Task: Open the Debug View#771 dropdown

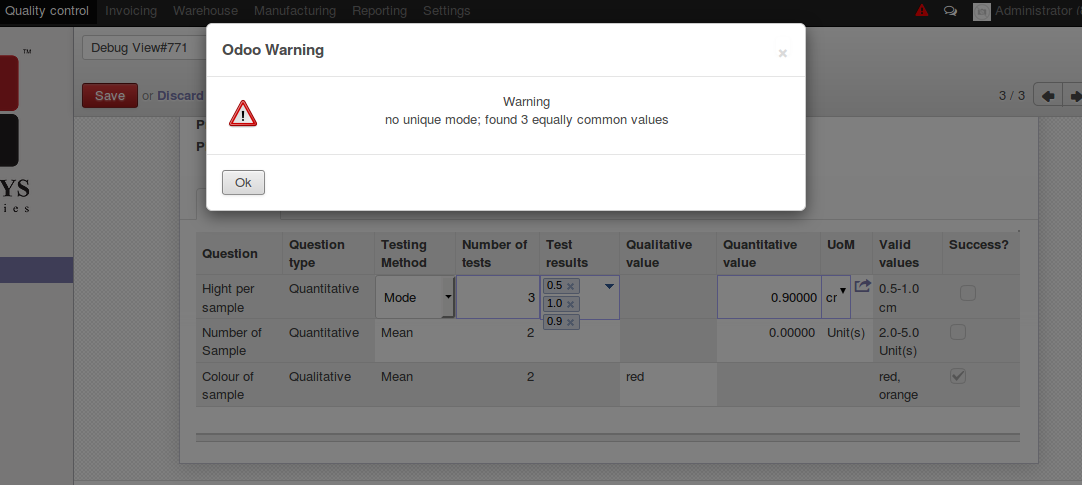Action: point(145,48)
